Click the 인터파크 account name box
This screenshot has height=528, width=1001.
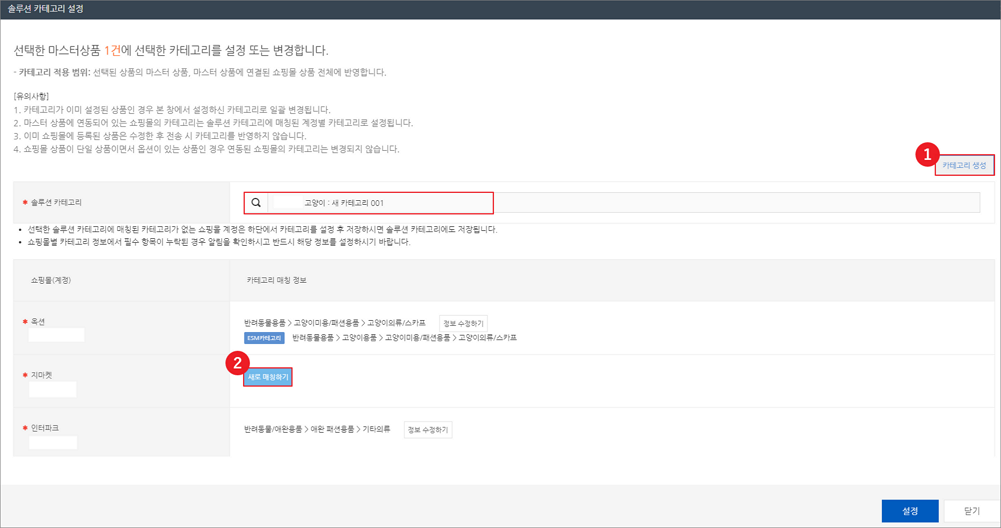click(53, 442)
